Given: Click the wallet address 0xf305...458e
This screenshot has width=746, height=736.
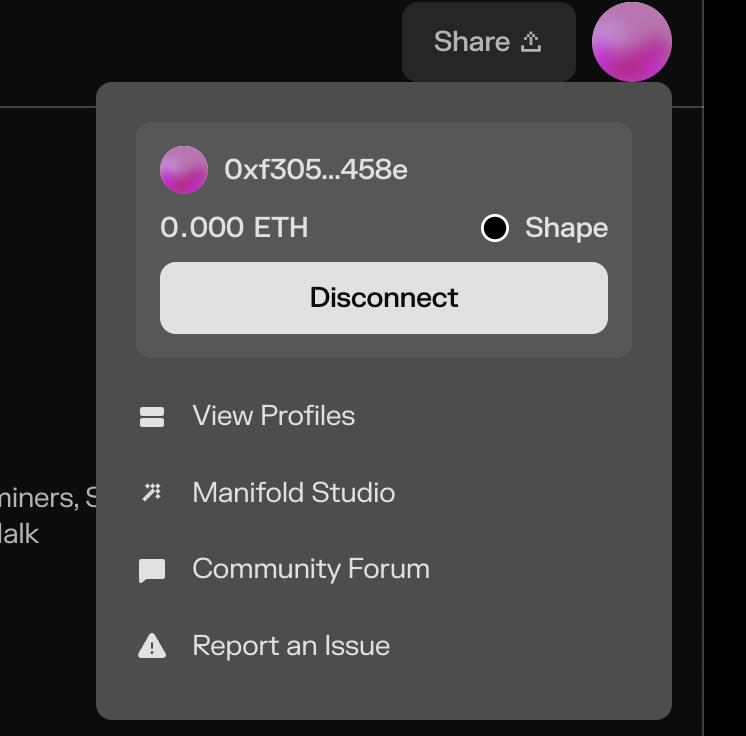Looking at the screenshot, I should pyautogui.click(x=316, y=170).
